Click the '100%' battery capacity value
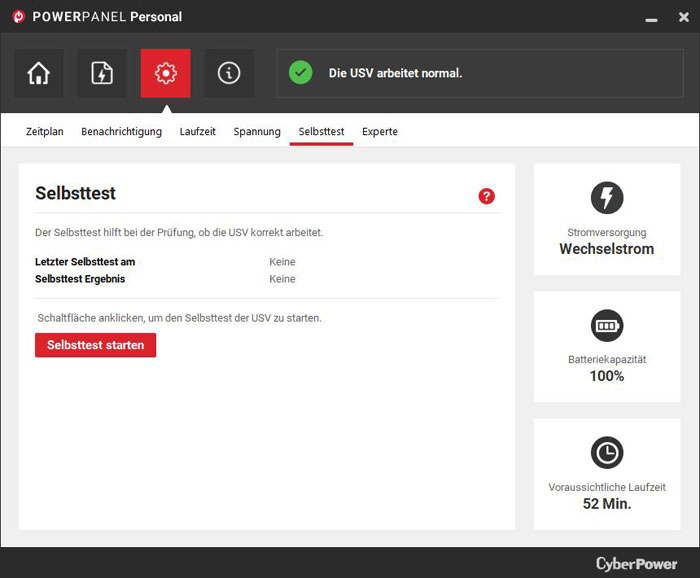This screenshot has height=578, width=700. coord(607,376)
